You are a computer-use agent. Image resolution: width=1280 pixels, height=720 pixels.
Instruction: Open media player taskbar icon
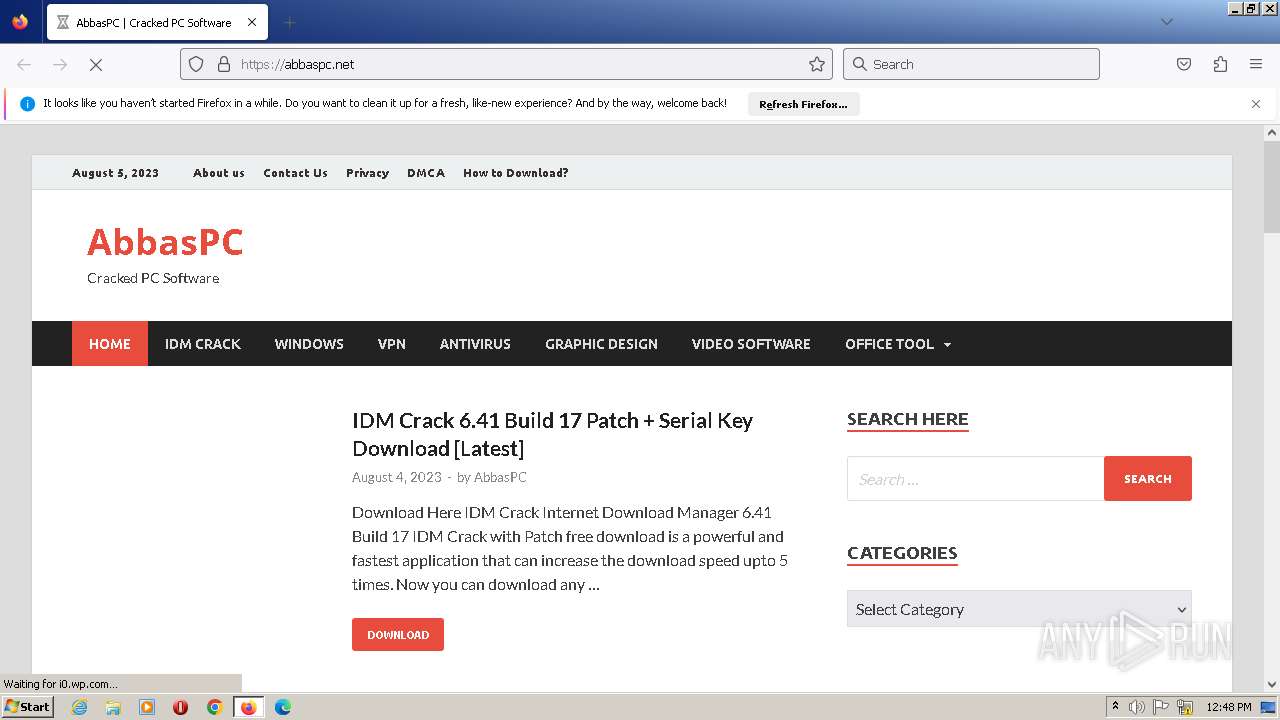pyautogui.click(x=147, y=707)
